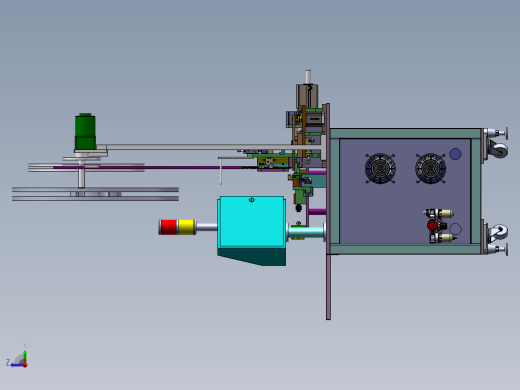Select the filled blue circle on cabinet panel
The image size is (520, 390).
455,154
